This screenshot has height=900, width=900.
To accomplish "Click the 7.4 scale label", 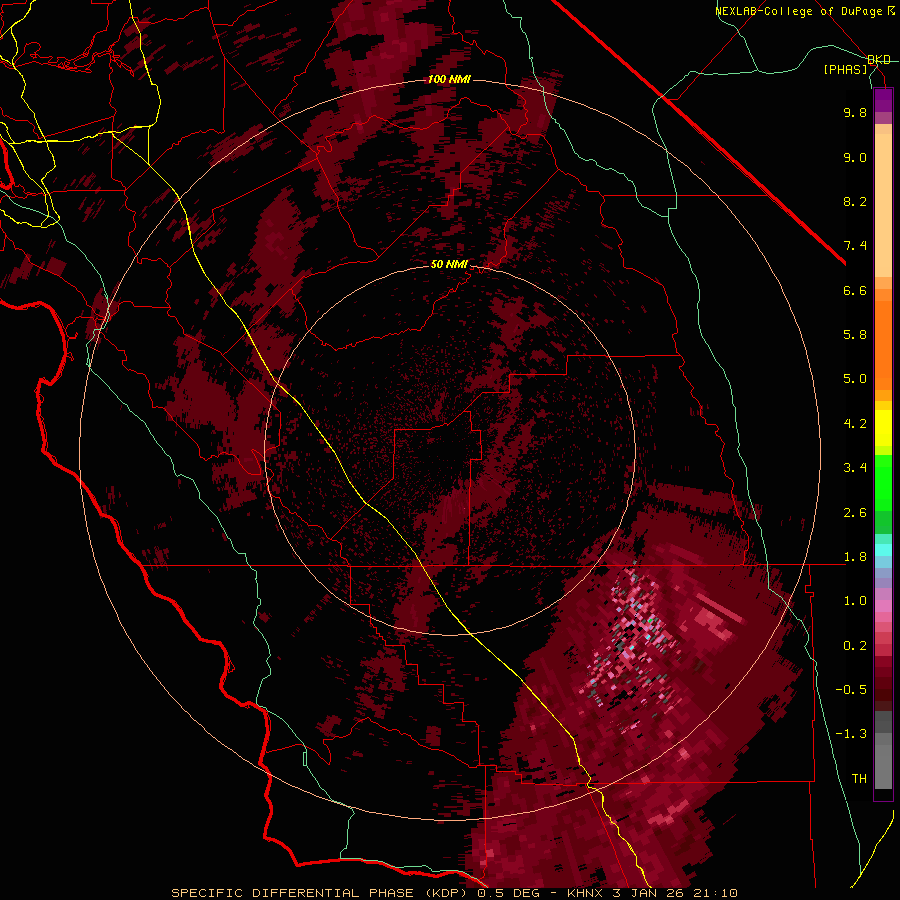I will (855, 246).
